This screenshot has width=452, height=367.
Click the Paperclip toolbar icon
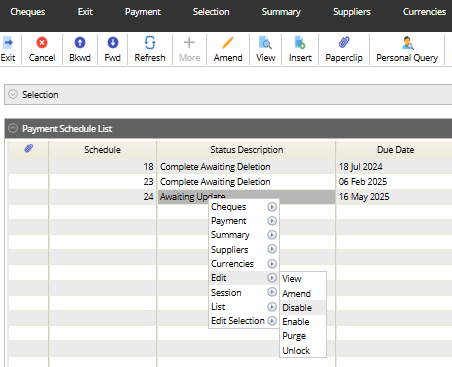[344, 43]
